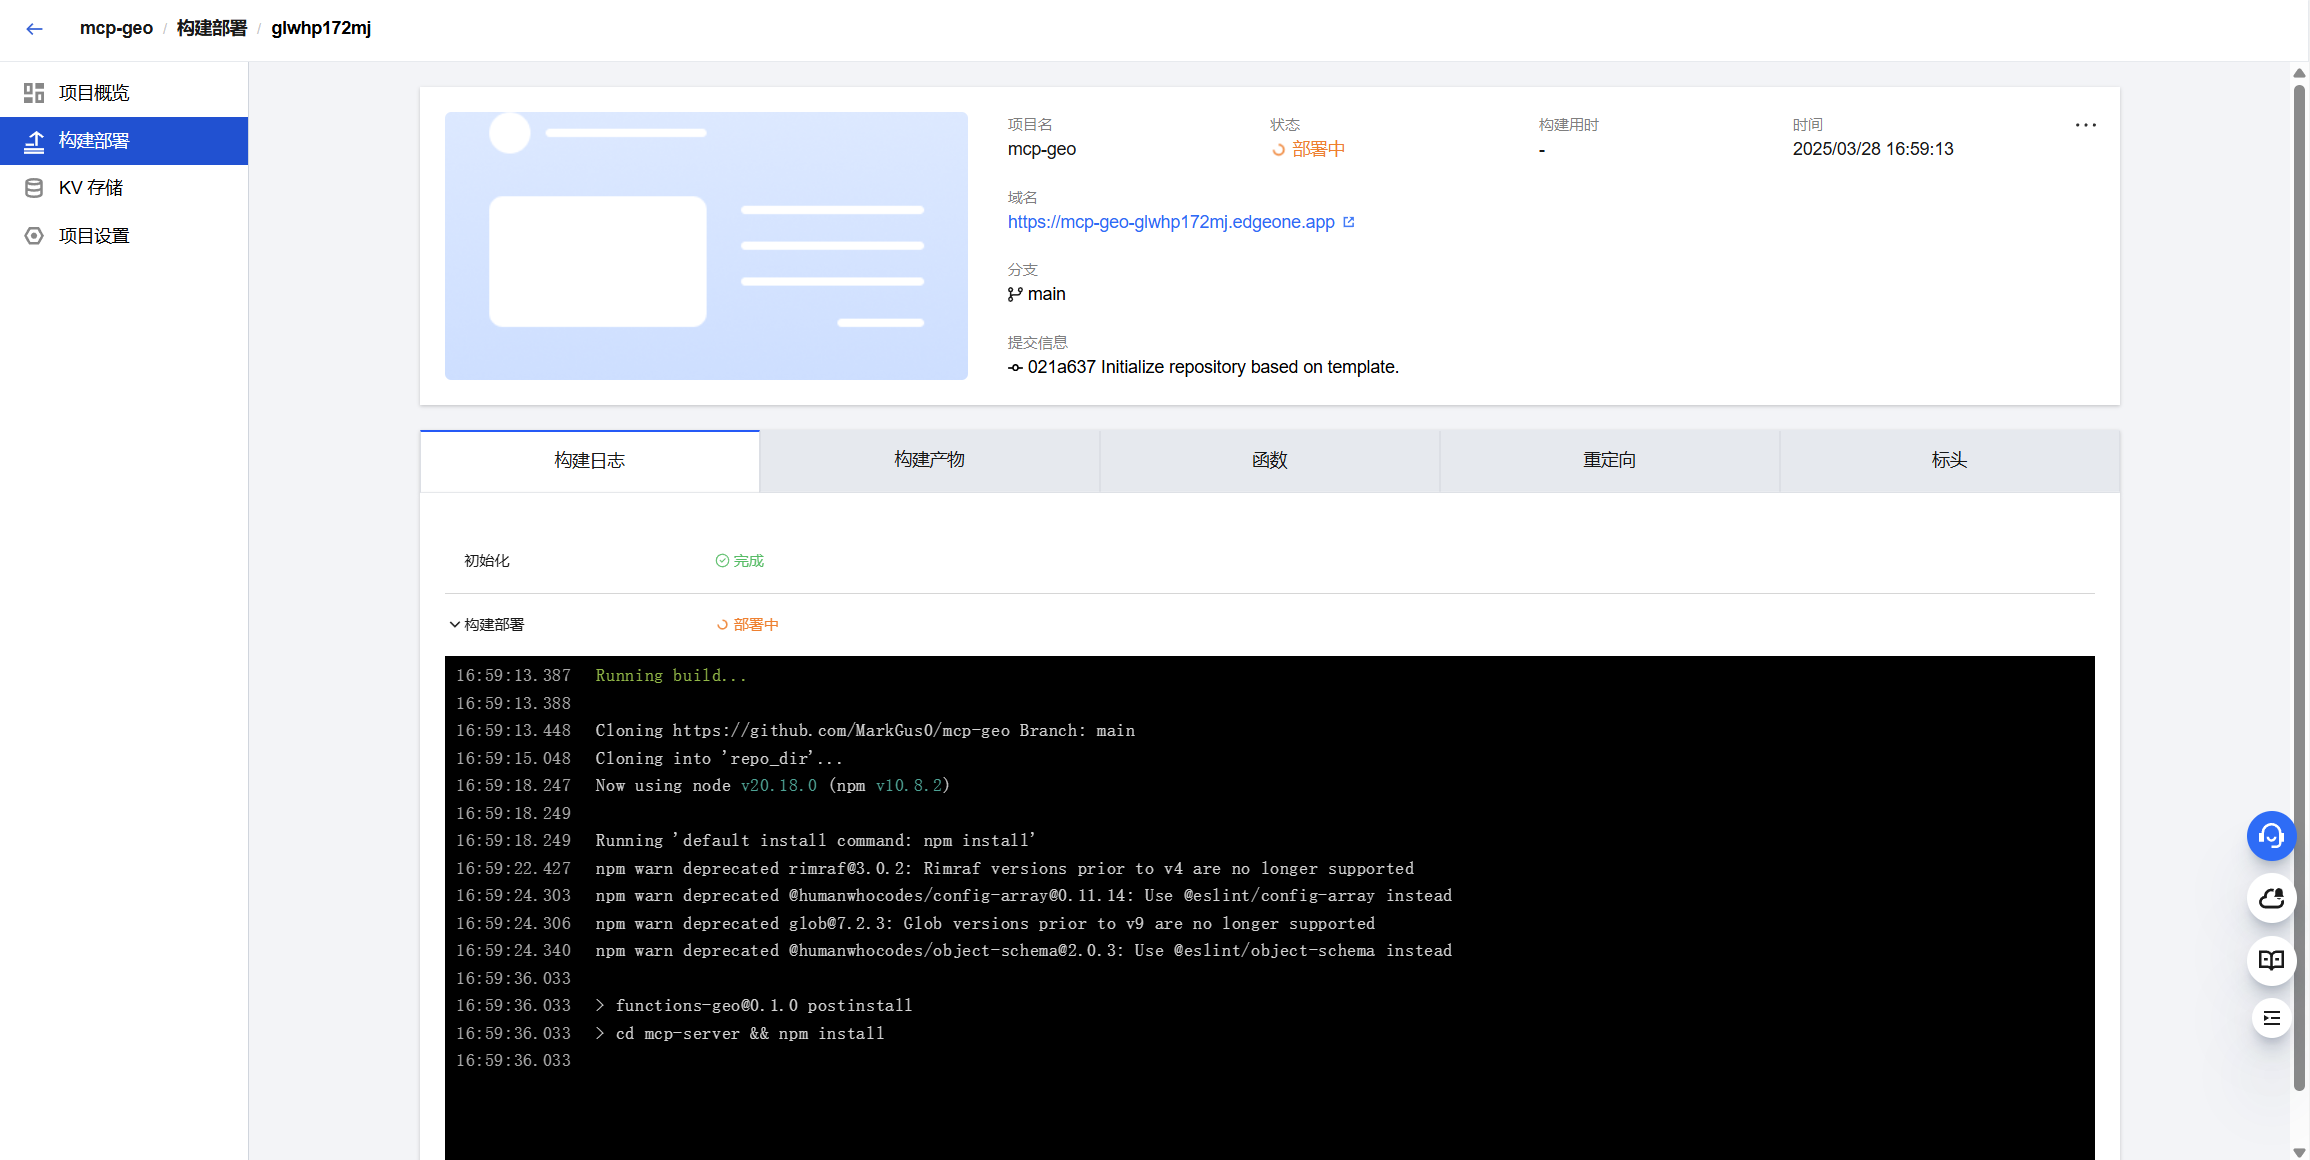Open https://mcp-geo-glwhp172mj.edgeone.app link
2310x1160 pixels.
tap(1170, 222)
